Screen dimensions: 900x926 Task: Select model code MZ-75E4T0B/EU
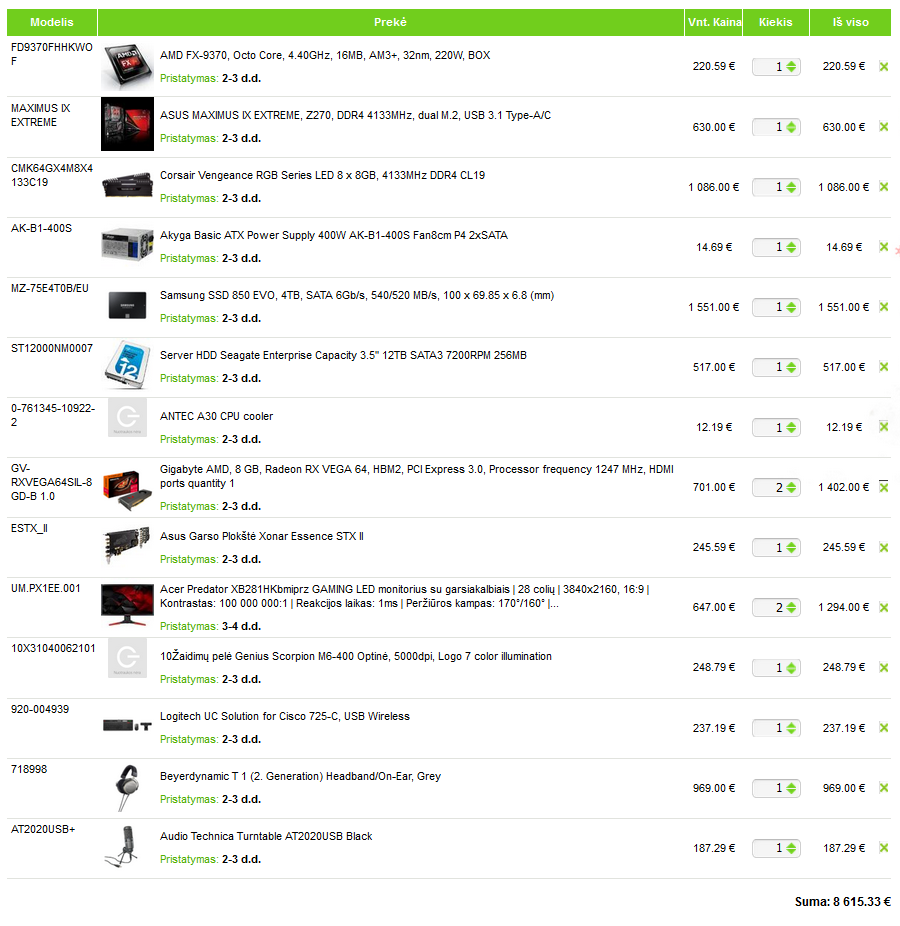[x=50, y=288]
